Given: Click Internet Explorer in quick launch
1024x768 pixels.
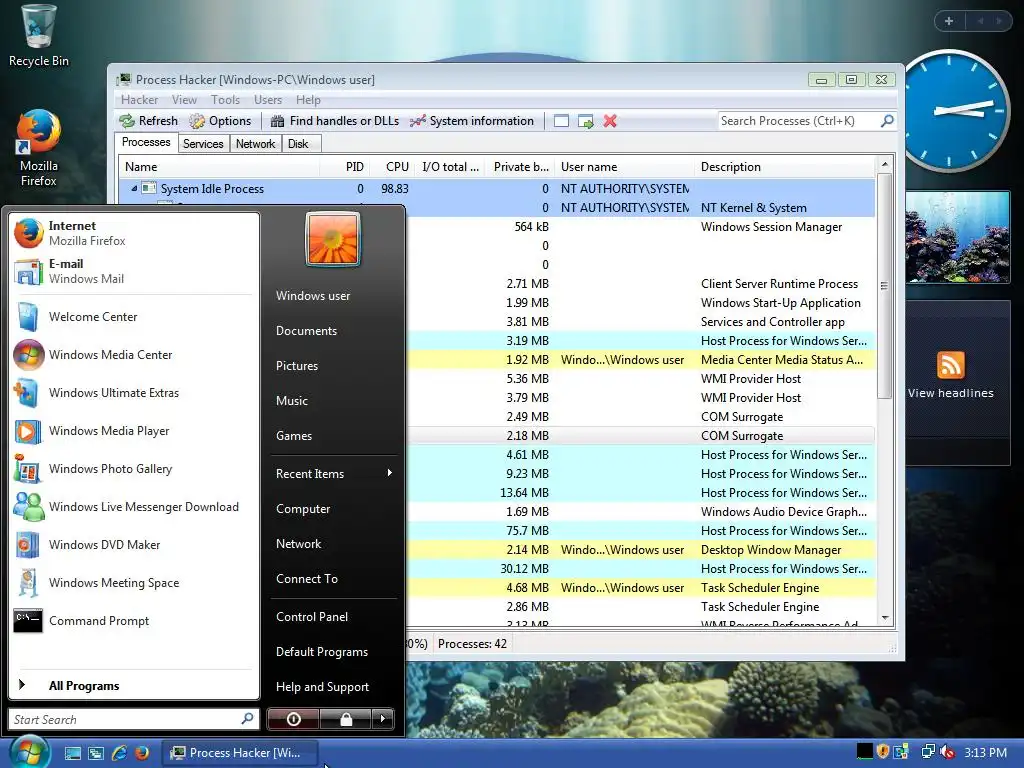Looking at the screenshot, I should [119, 752].
